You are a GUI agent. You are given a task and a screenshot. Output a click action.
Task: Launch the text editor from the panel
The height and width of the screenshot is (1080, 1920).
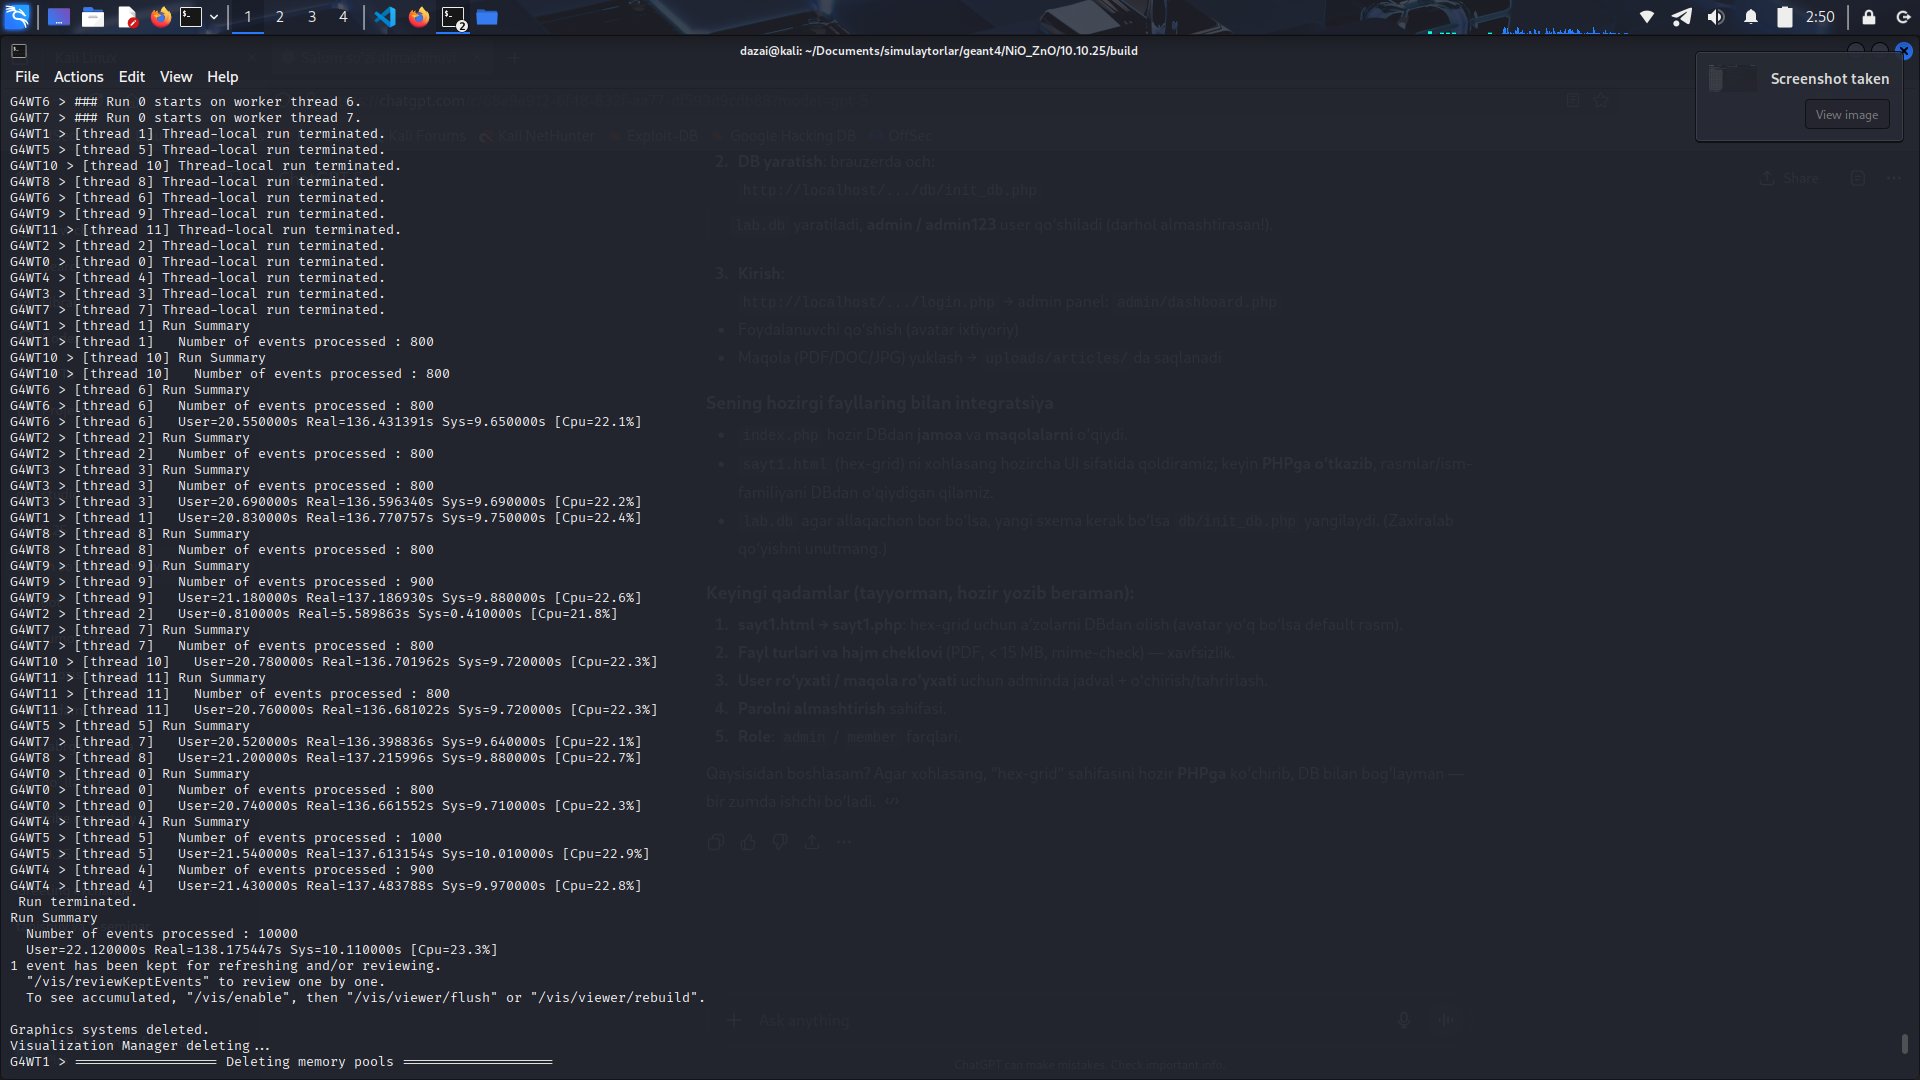point(127,17)
